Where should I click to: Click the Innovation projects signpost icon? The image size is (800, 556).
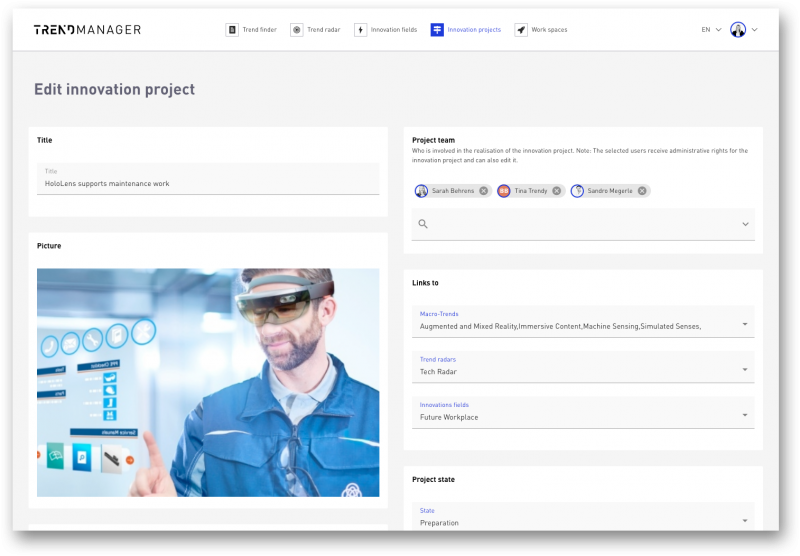[437, 30]
